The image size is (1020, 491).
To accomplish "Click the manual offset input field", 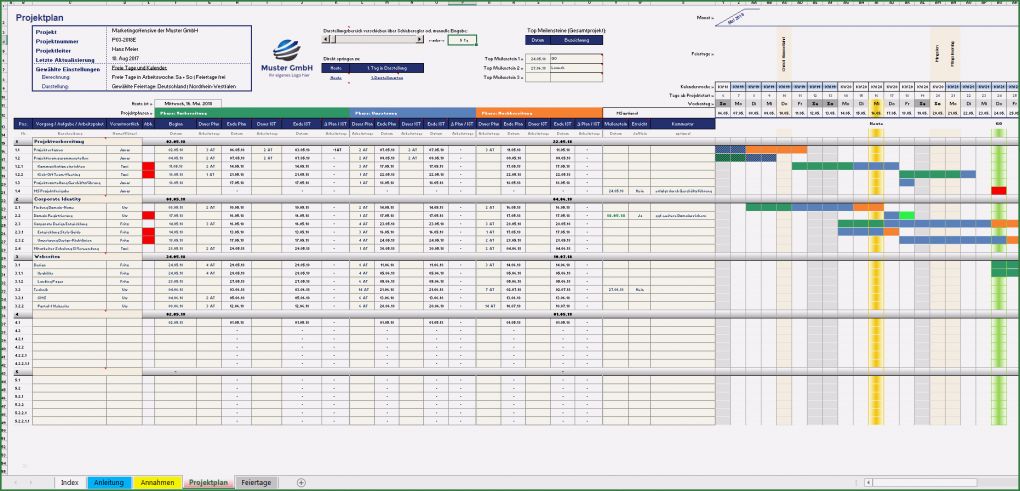I will coord(462,41).
